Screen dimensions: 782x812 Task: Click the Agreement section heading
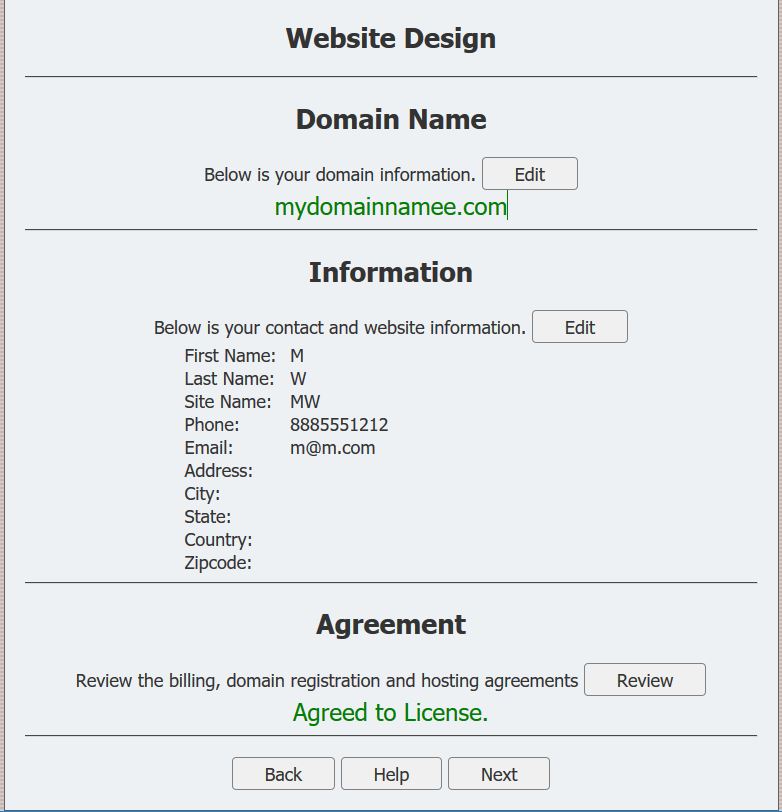click(x=390, y=624)
